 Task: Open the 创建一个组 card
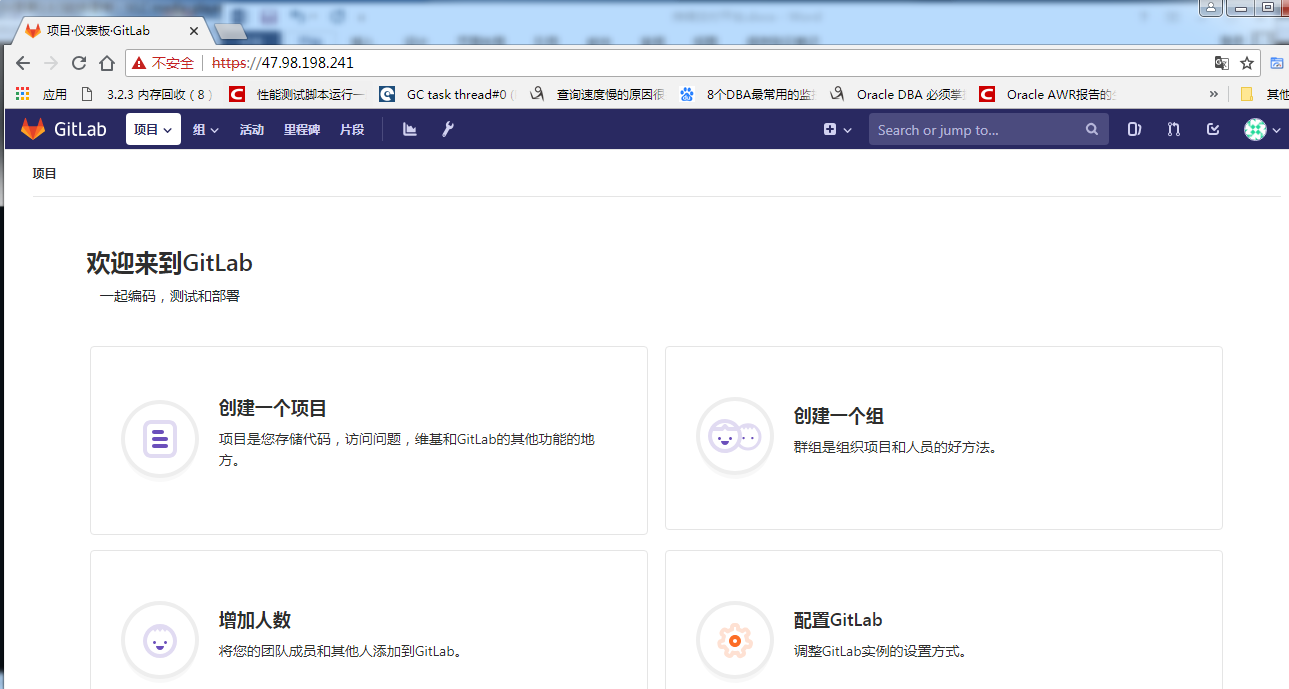point(943,438)
